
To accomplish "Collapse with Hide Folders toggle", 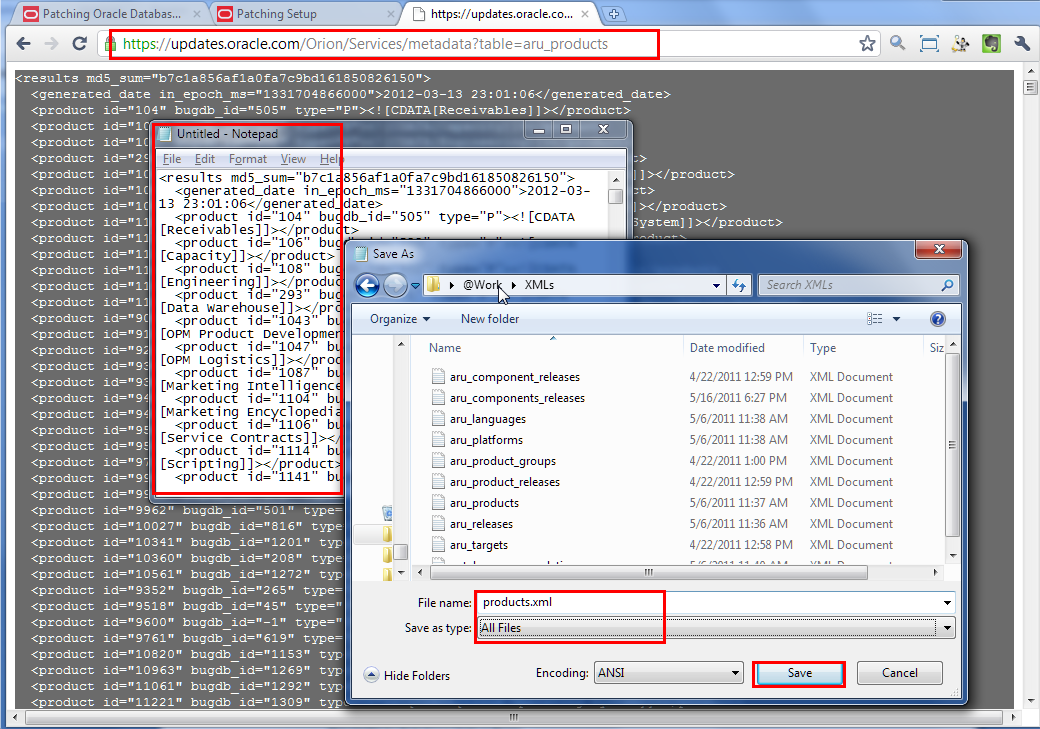I will click(x=407, y=675).
